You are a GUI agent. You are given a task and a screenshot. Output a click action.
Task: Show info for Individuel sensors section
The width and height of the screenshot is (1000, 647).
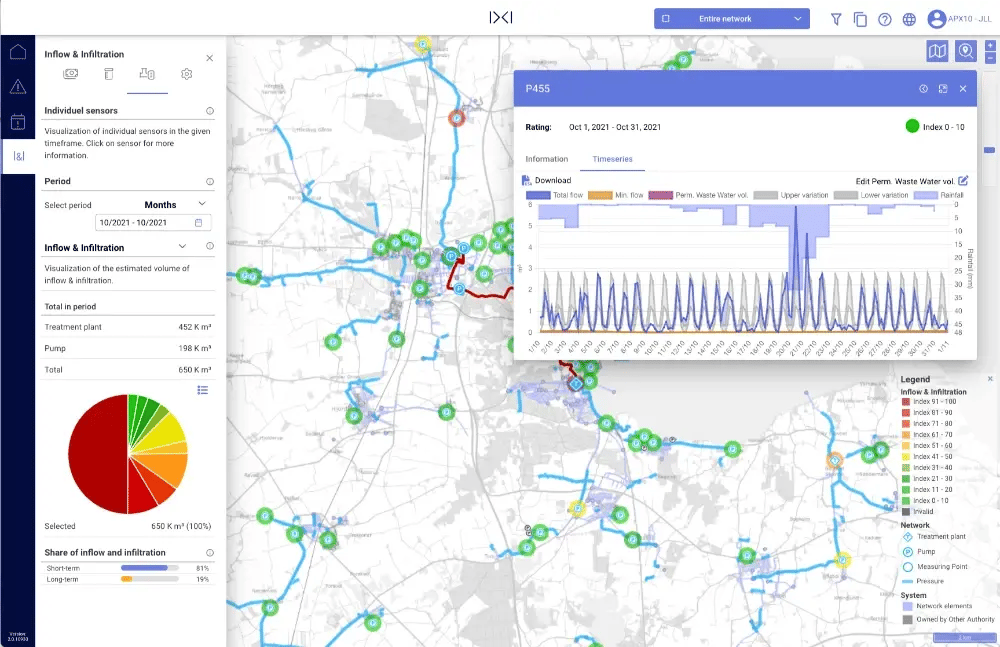210,111
